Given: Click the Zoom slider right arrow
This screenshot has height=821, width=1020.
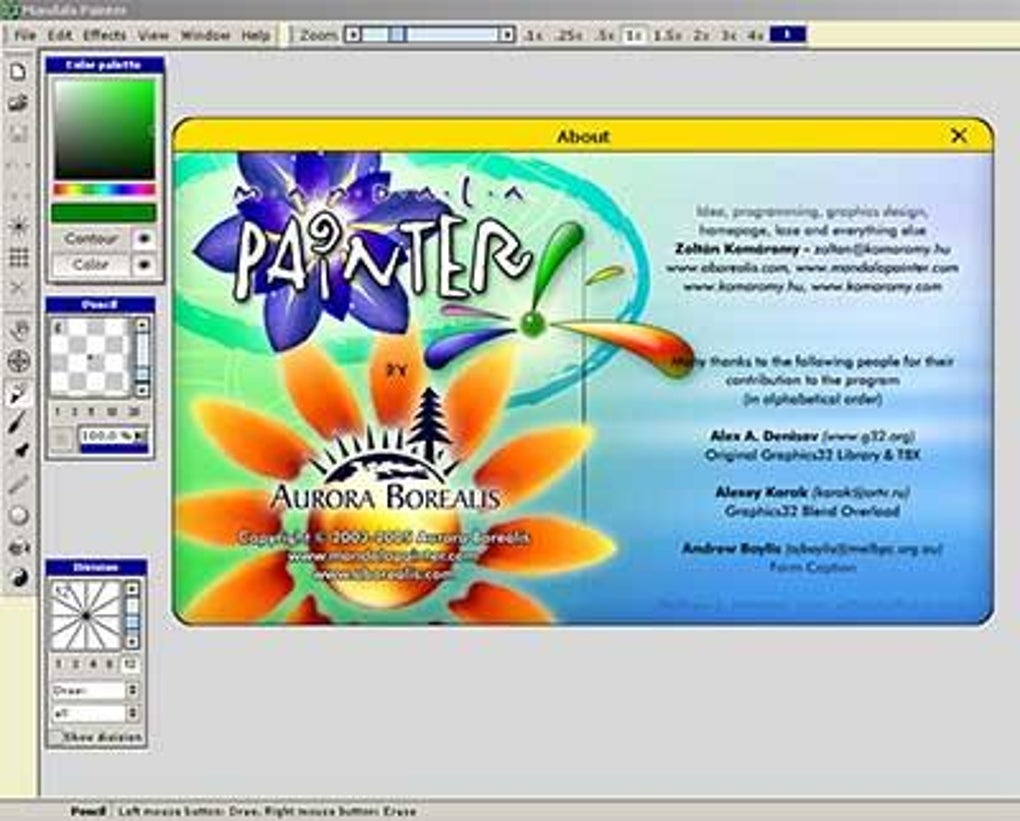Looking at the screenshot, I should point(507,34).
